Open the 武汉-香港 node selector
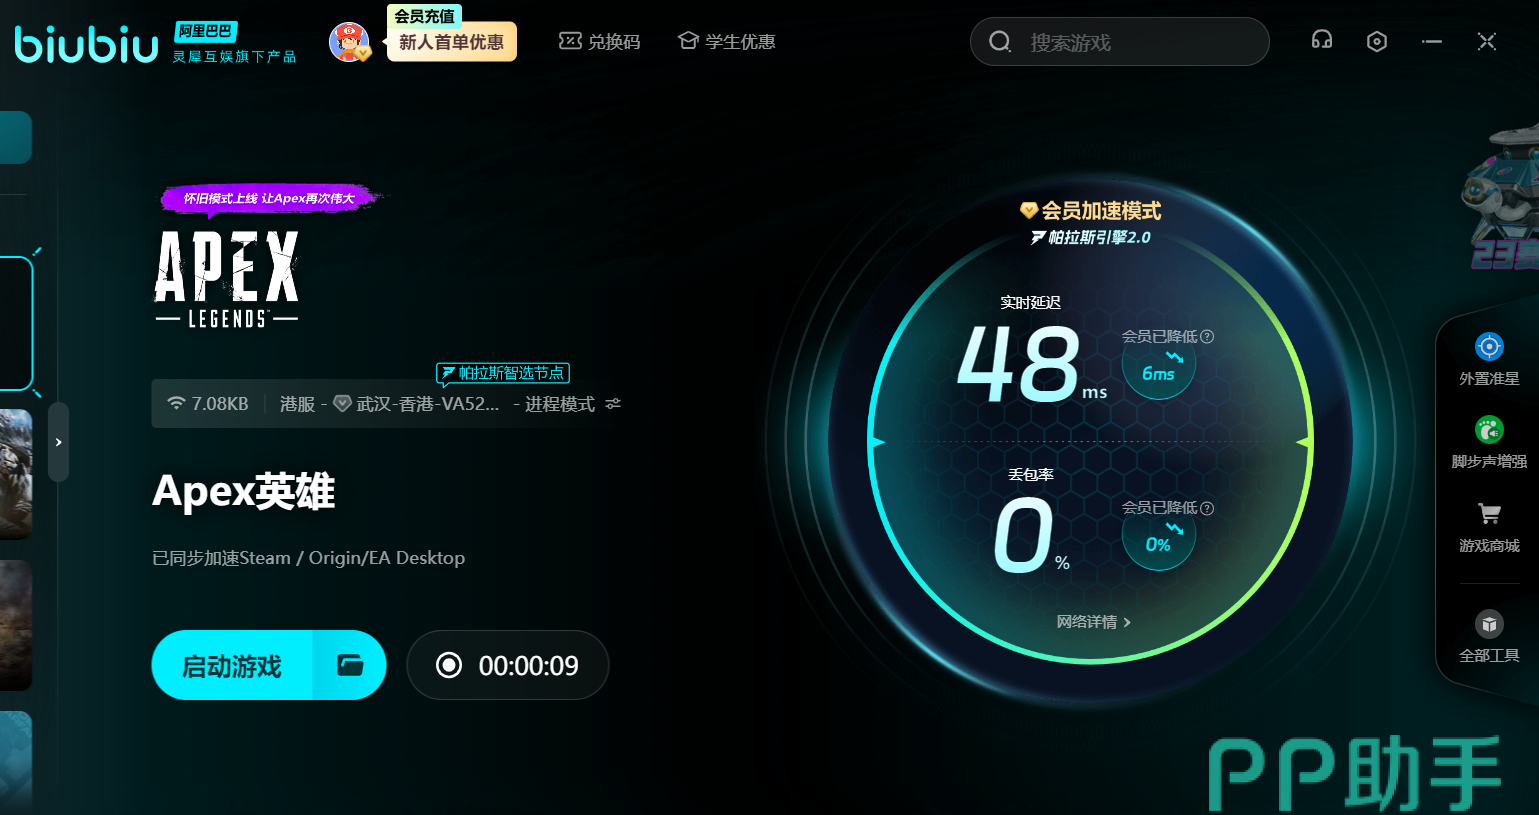This screenshot has height=815, width=1539. point(427,404)
